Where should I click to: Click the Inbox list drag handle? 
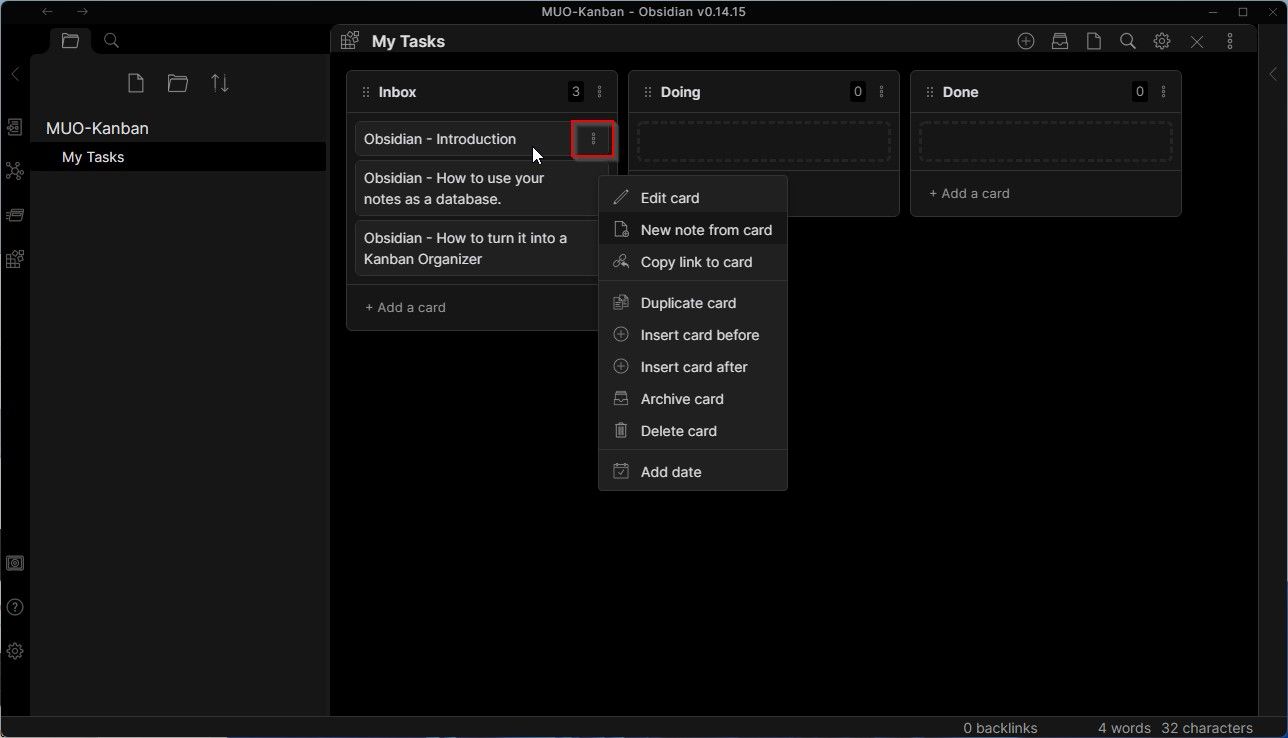point(366,92)
